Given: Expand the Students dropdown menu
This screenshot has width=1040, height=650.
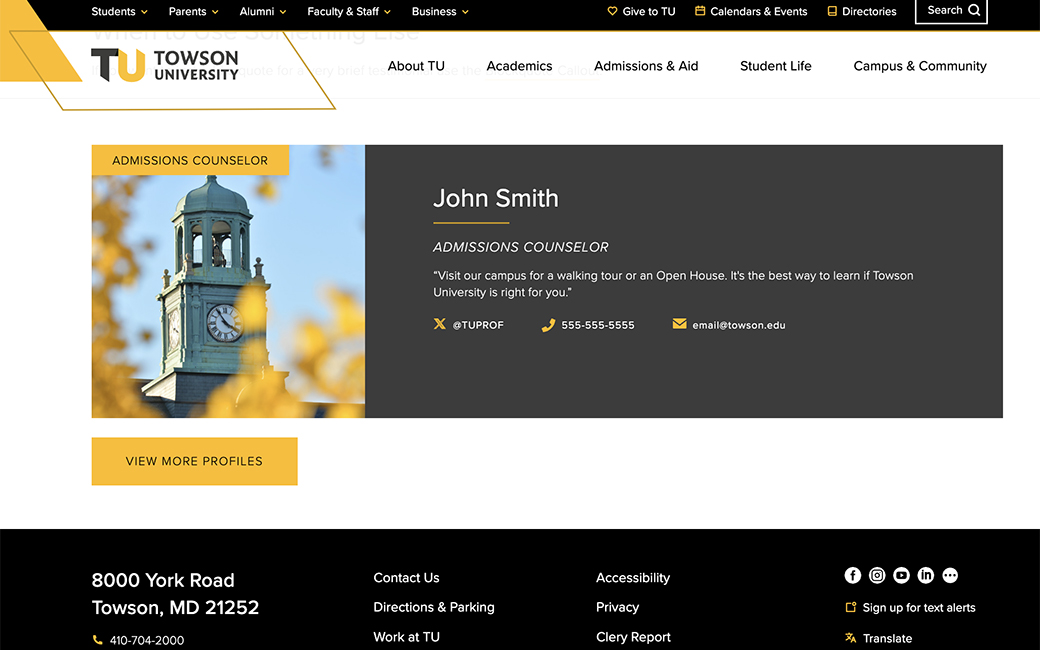Looking at the screenshot, I should [119, 11].
